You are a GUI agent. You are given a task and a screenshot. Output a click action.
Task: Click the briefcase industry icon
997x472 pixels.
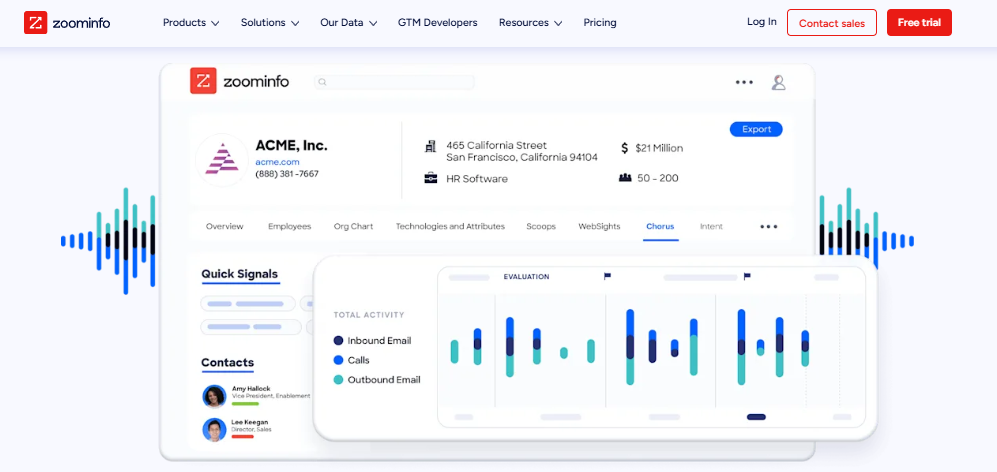click(430, 178)
